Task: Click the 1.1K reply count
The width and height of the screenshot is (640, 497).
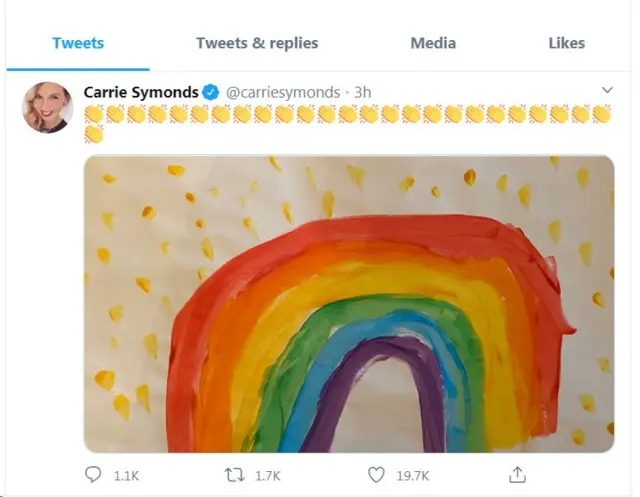Action: tap(126, 476)
